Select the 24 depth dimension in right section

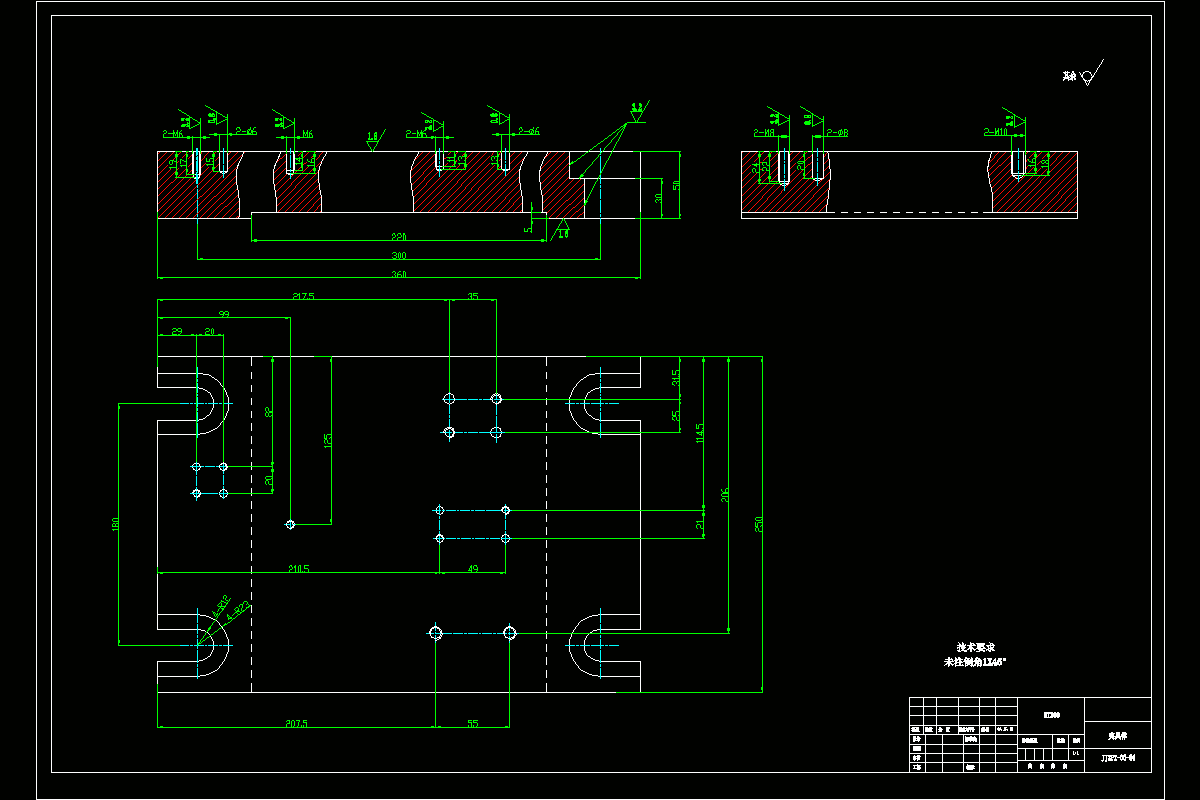point(755,168)
